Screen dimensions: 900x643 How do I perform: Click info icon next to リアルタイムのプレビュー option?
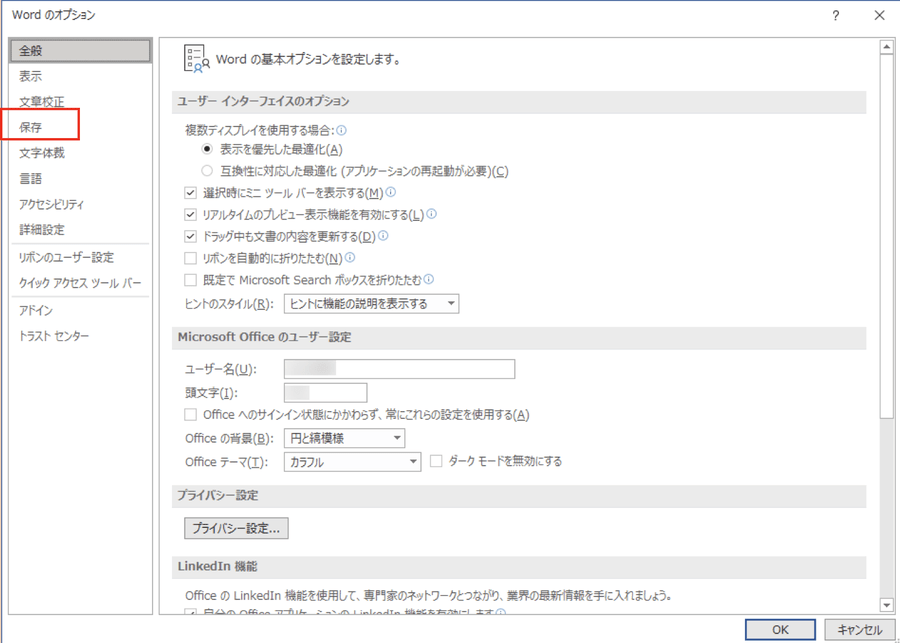point(432,214)
